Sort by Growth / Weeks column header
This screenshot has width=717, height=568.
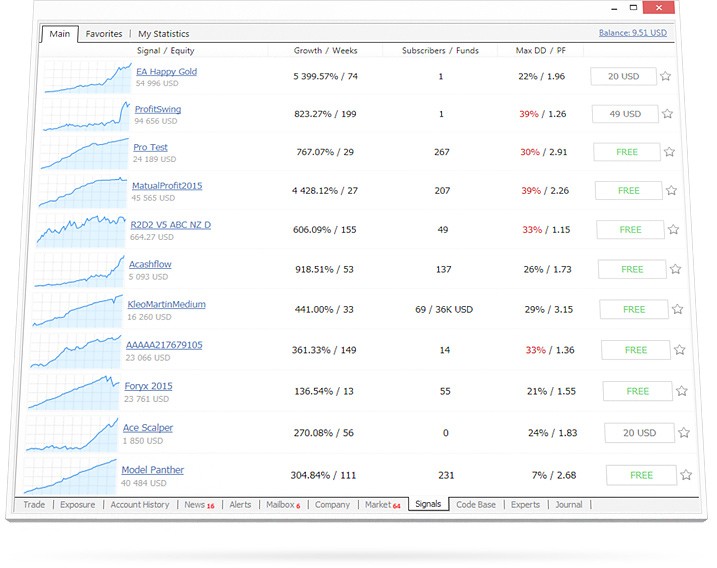pyautogui.click(x=325, y=50)
